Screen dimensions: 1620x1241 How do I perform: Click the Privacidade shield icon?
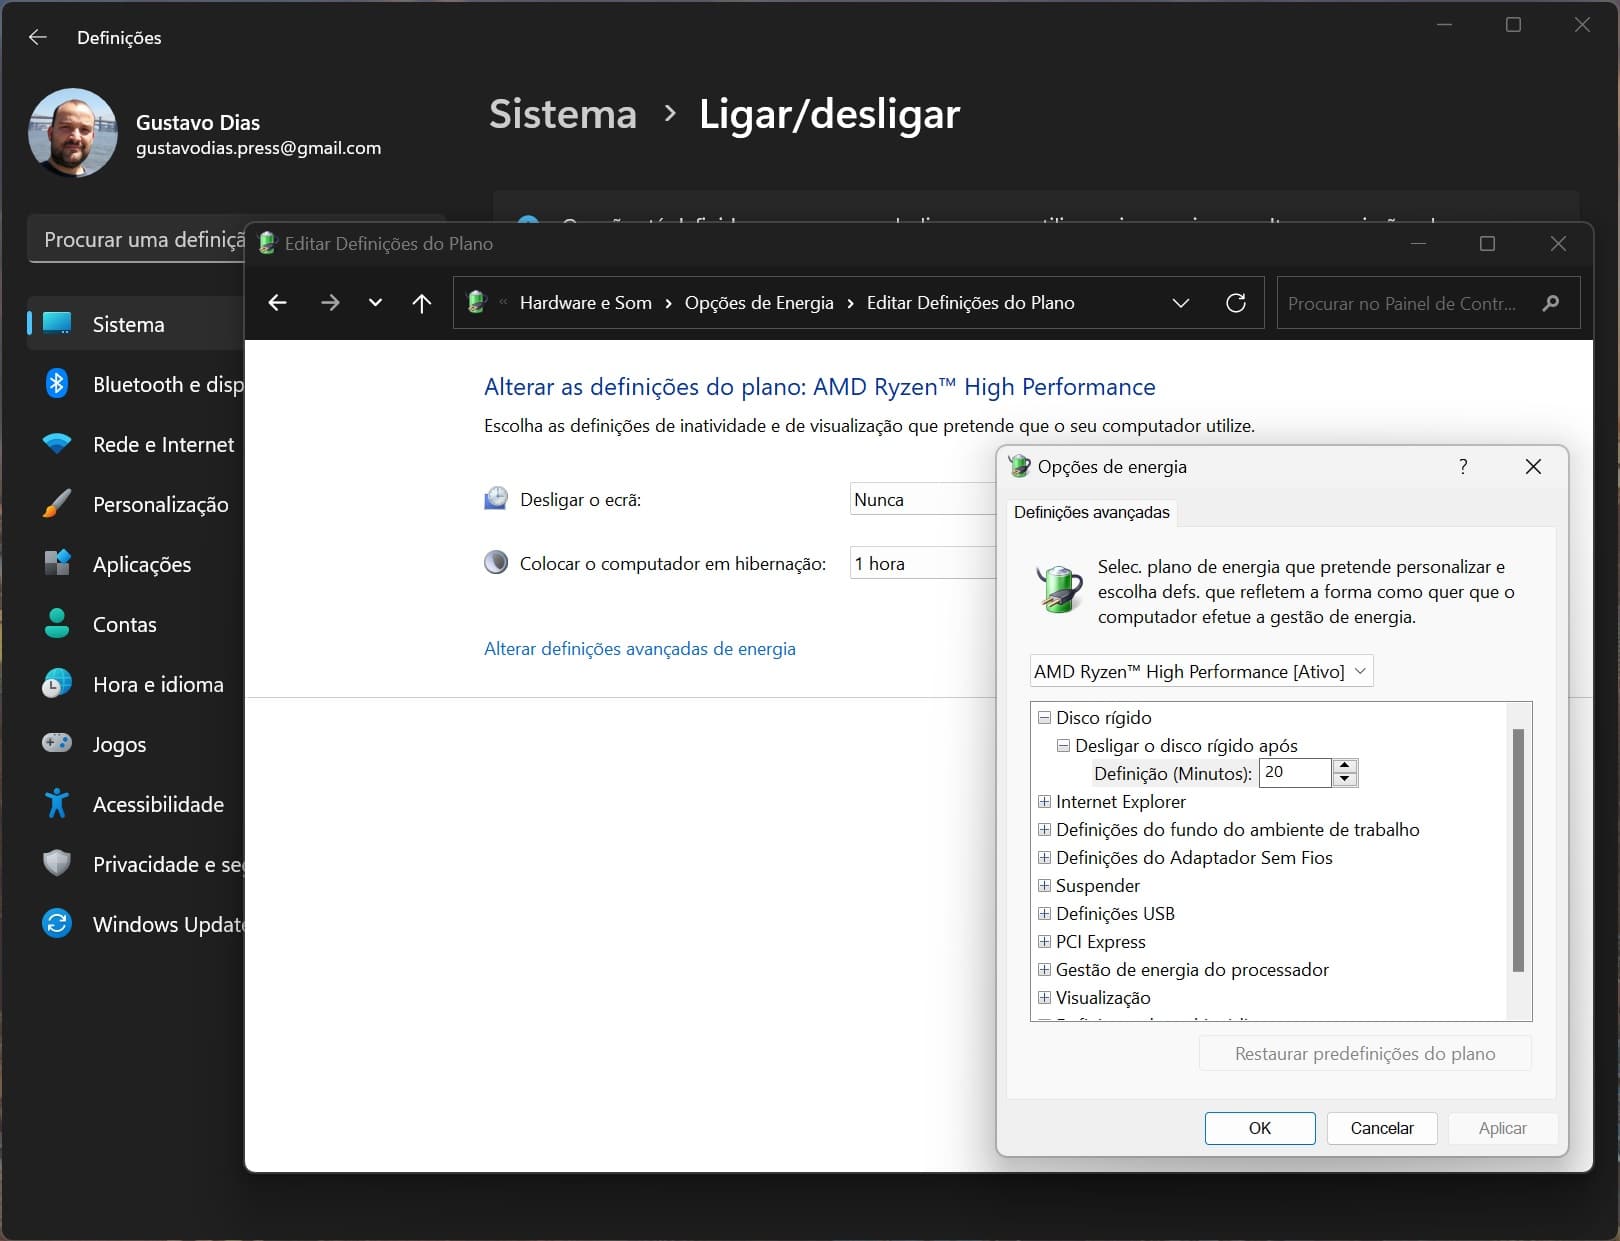[57, 863]
